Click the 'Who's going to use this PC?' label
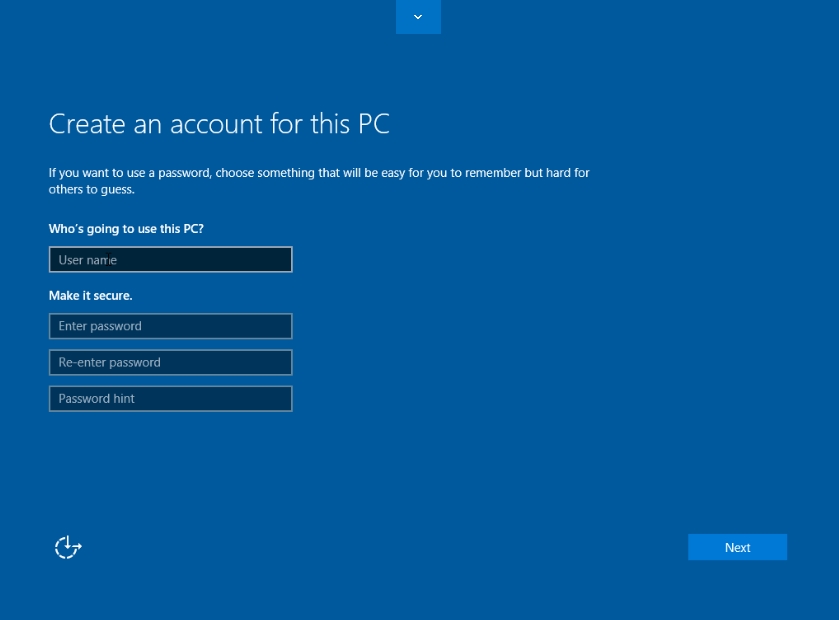Screen dimensions: 839x620 pos(126,229)
